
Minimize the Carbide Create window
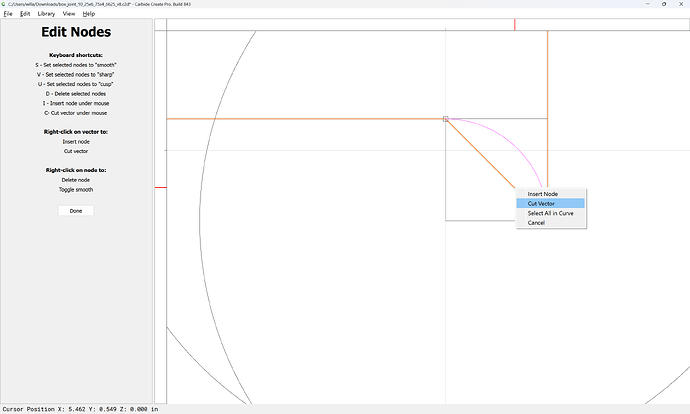tap(647, 4)
